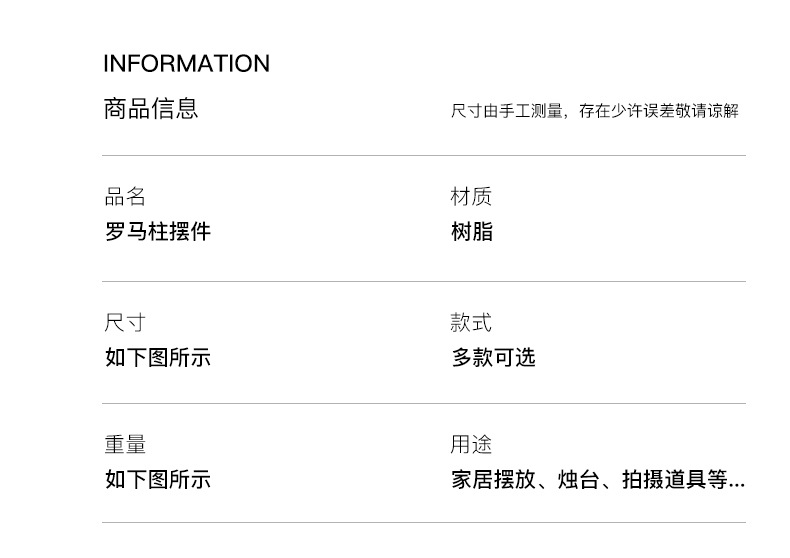Click the 品名 field label
The height and width of the screenshot is (558, 790).
pyautogui.click(x=125, y=197)
